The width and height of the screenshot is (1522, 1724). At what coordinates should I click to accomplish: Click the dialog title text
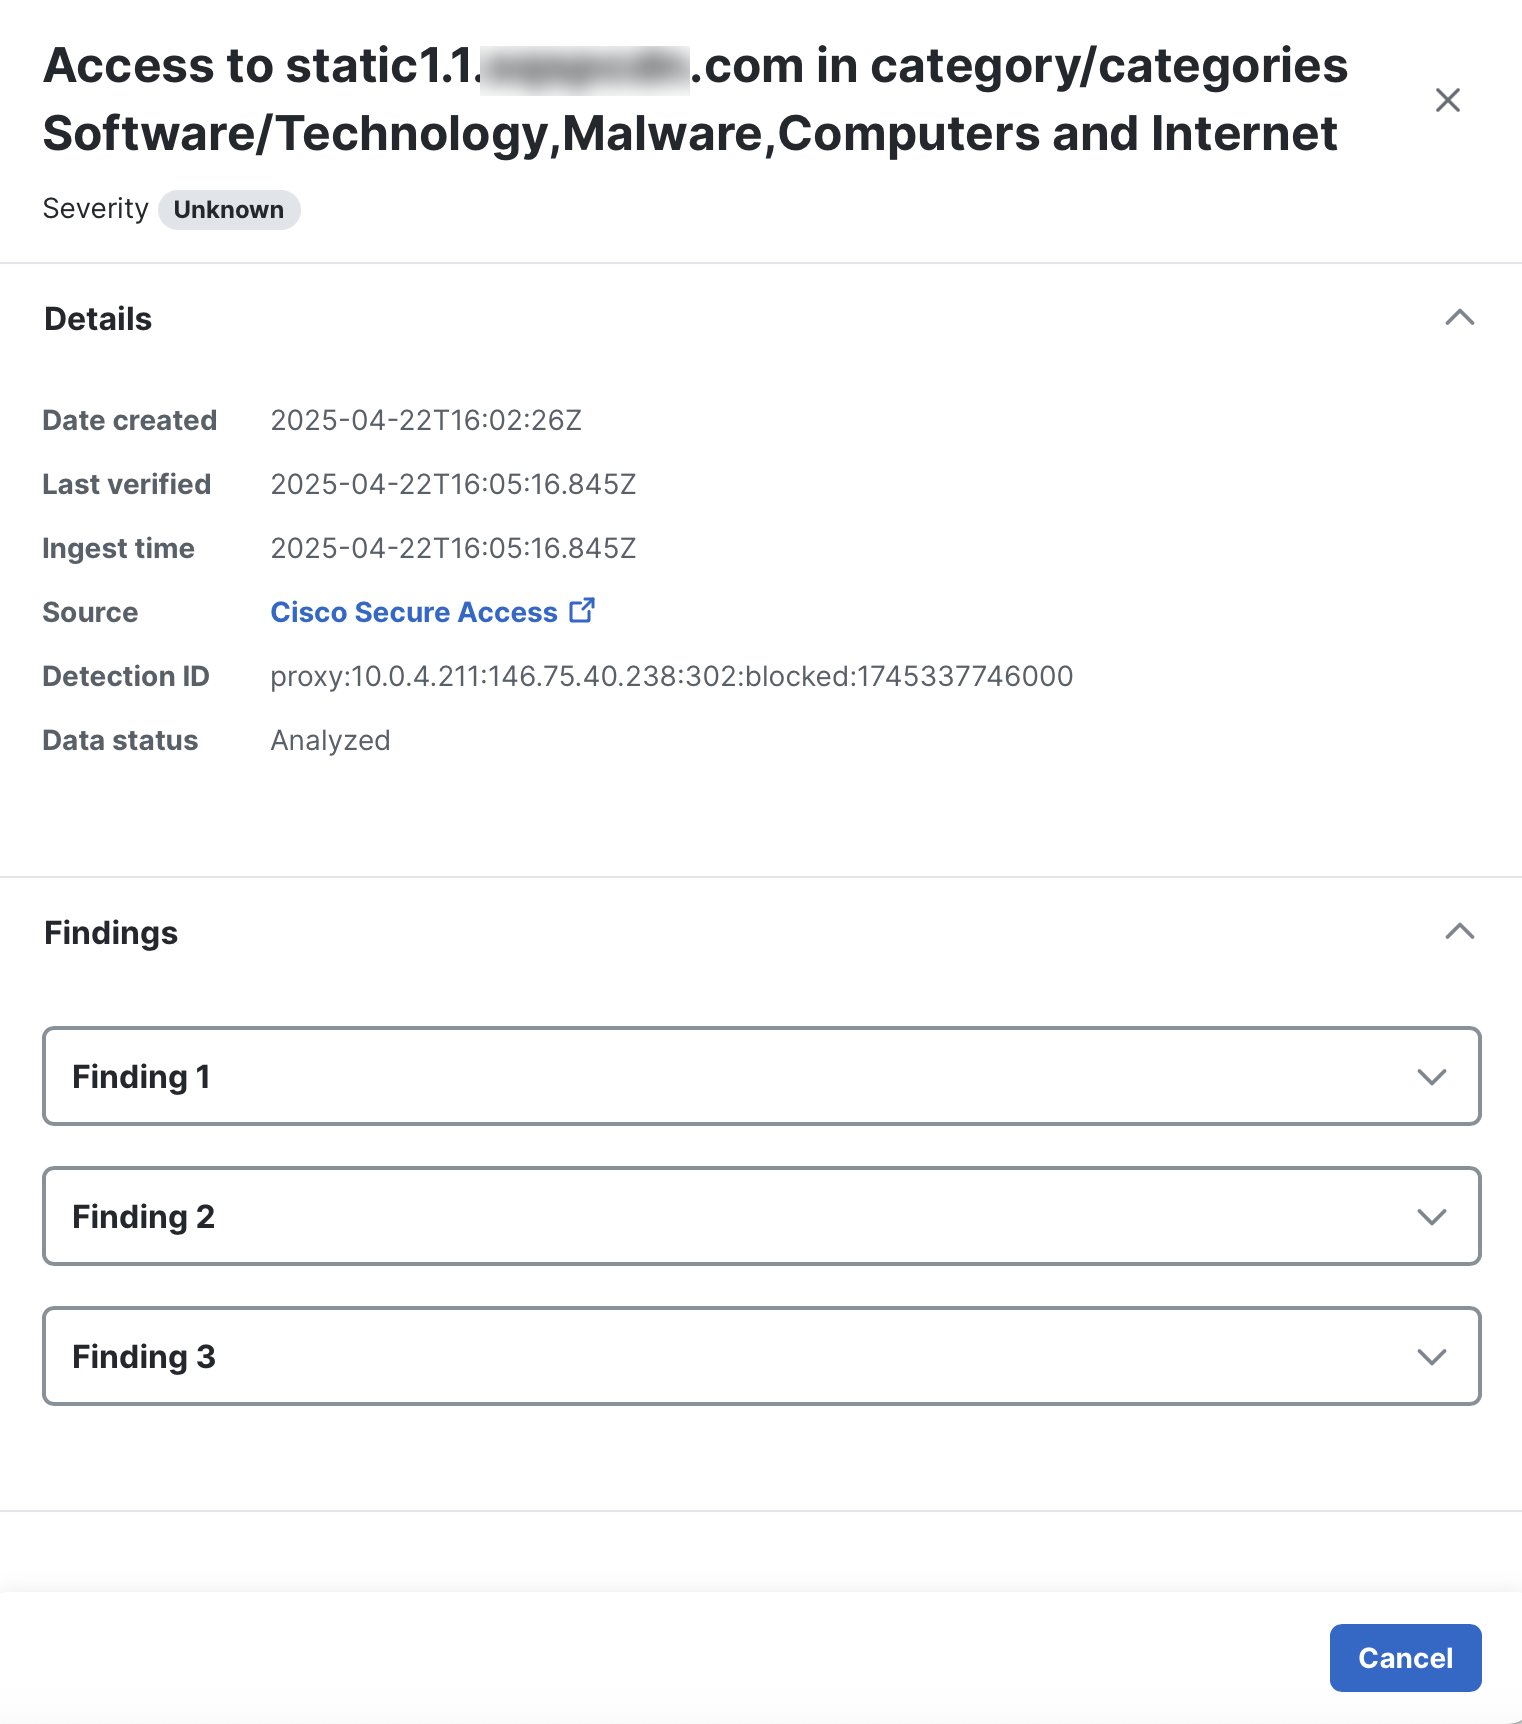(695, 99)
